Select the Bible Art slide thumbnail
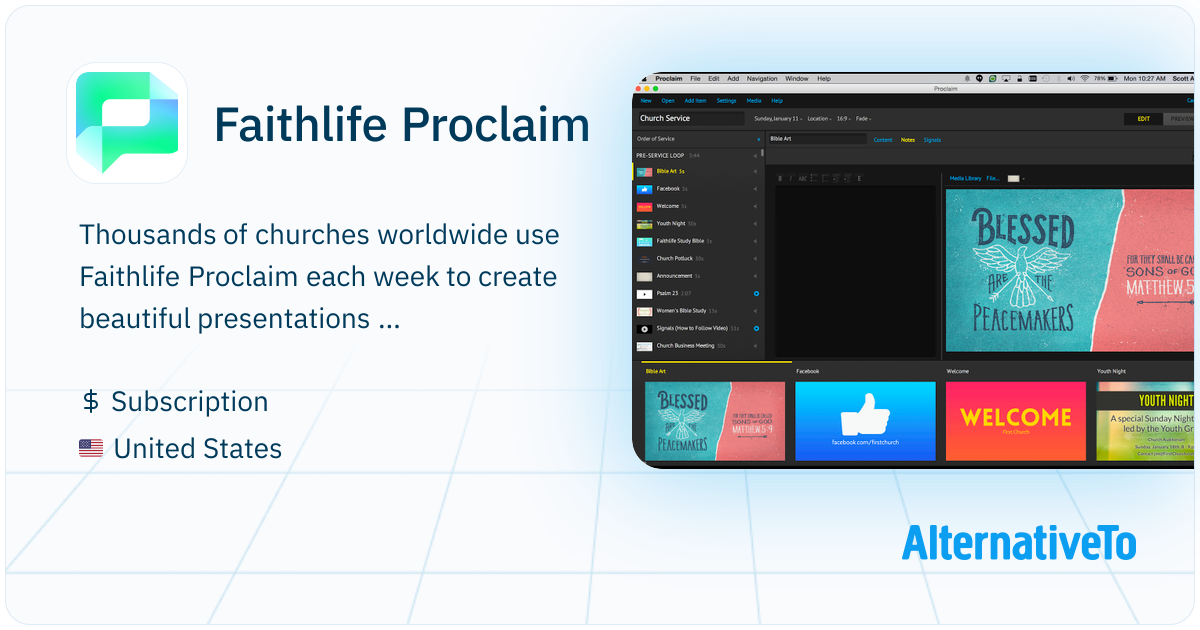1200x630 pixels. pos(715,420)
